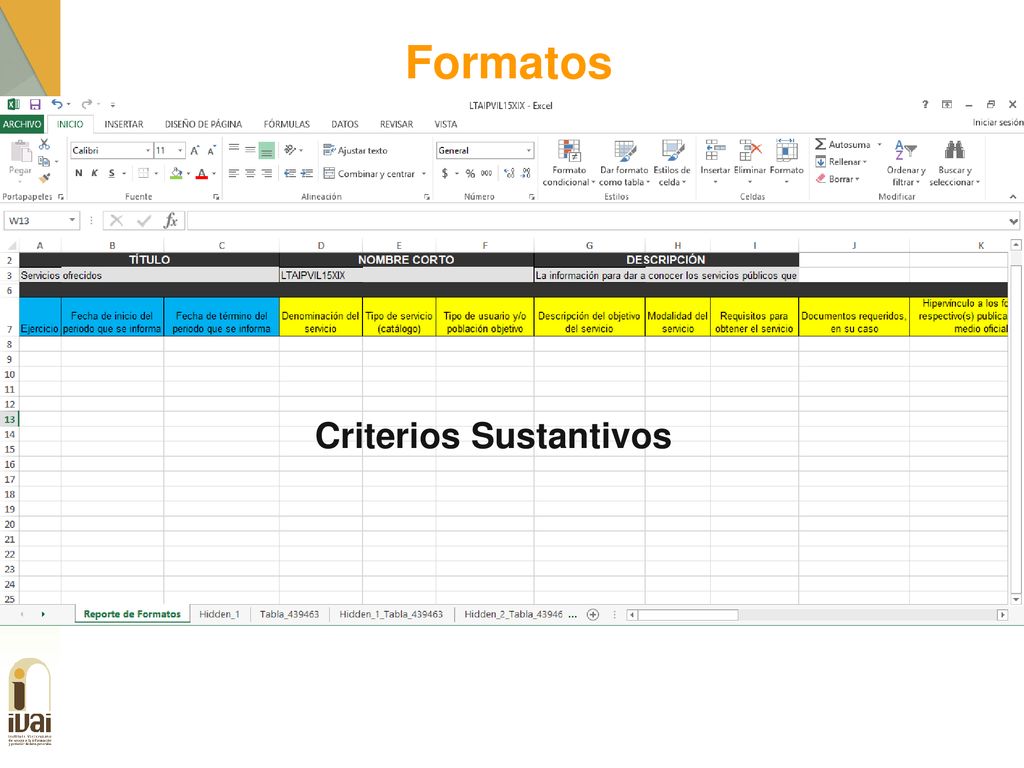Image resolution: width=1024 pixels, height=768 pixels.
Task: Increase decimal places
Action: click(509, 173)
